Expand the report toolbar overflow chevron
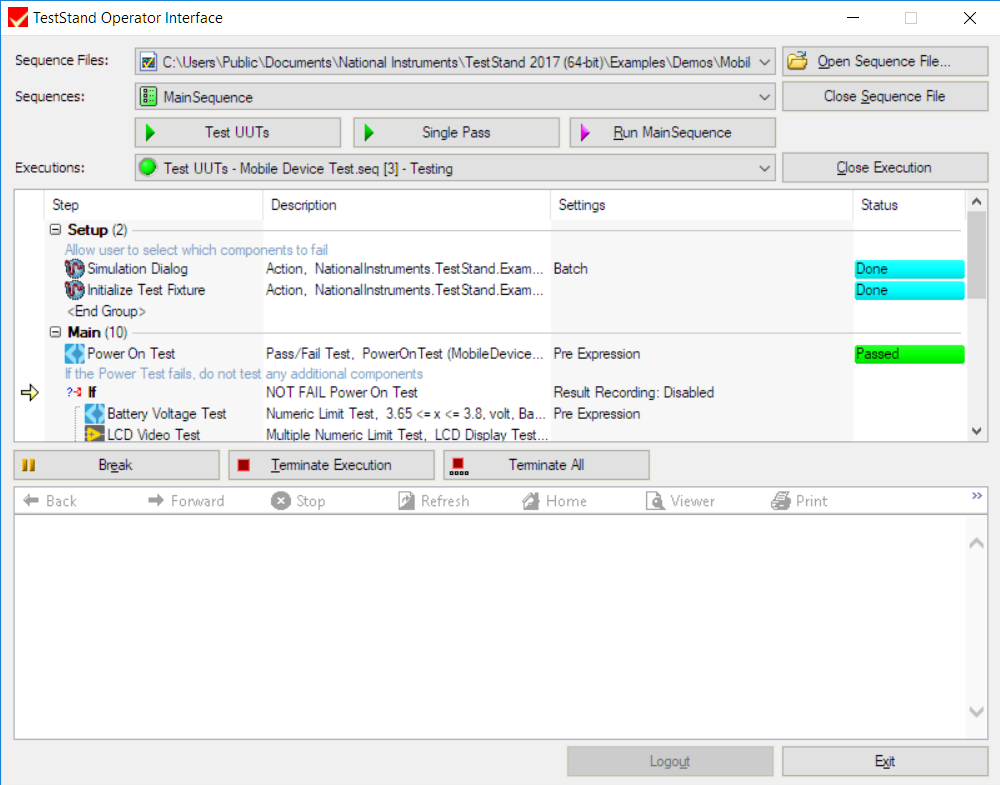1000x785 pixels. click(x=977, y=496)
